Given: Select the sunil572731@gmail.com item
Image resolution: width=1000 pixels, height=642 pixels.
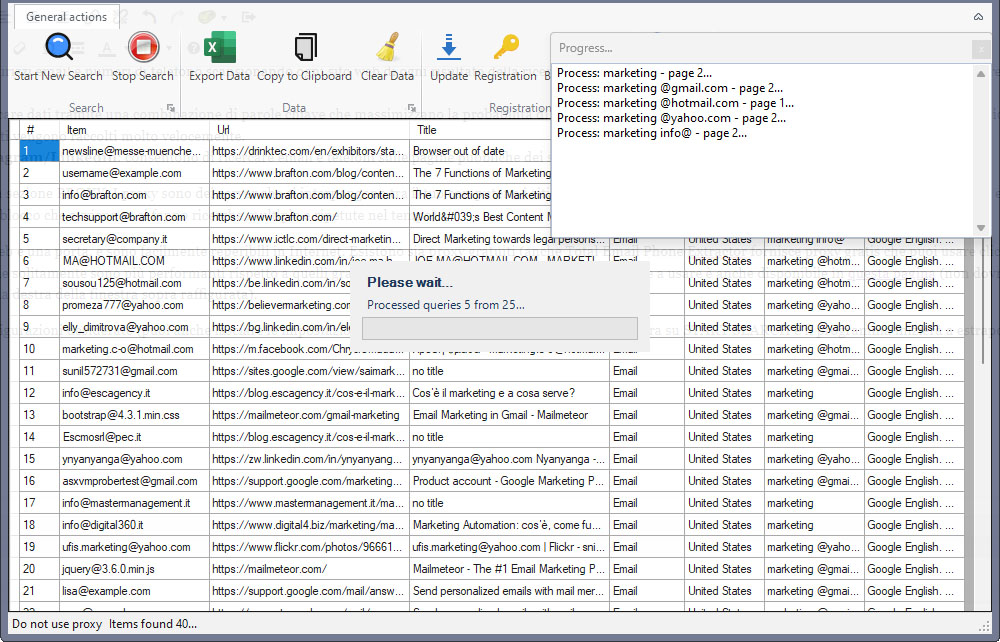Looking at the screenshot, I should pyautogui.click(x=135, y=371).
